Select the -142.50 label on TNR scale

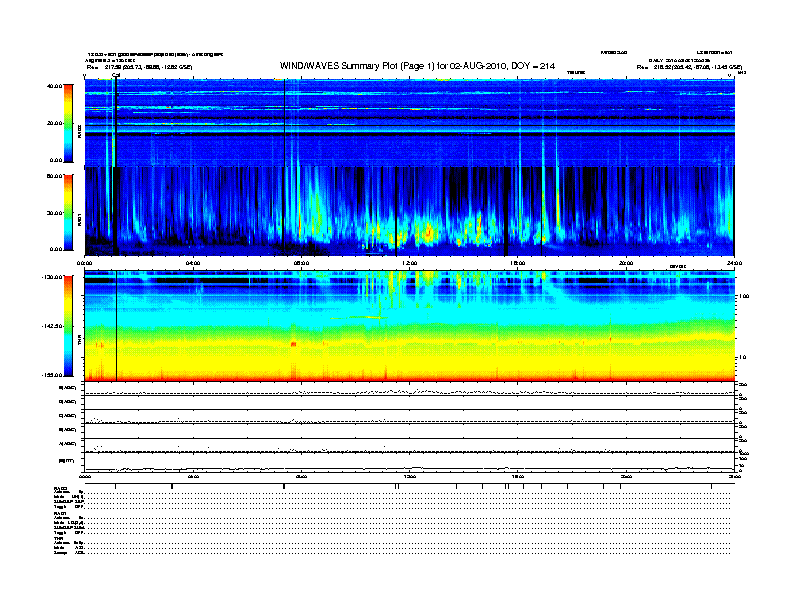52,326
